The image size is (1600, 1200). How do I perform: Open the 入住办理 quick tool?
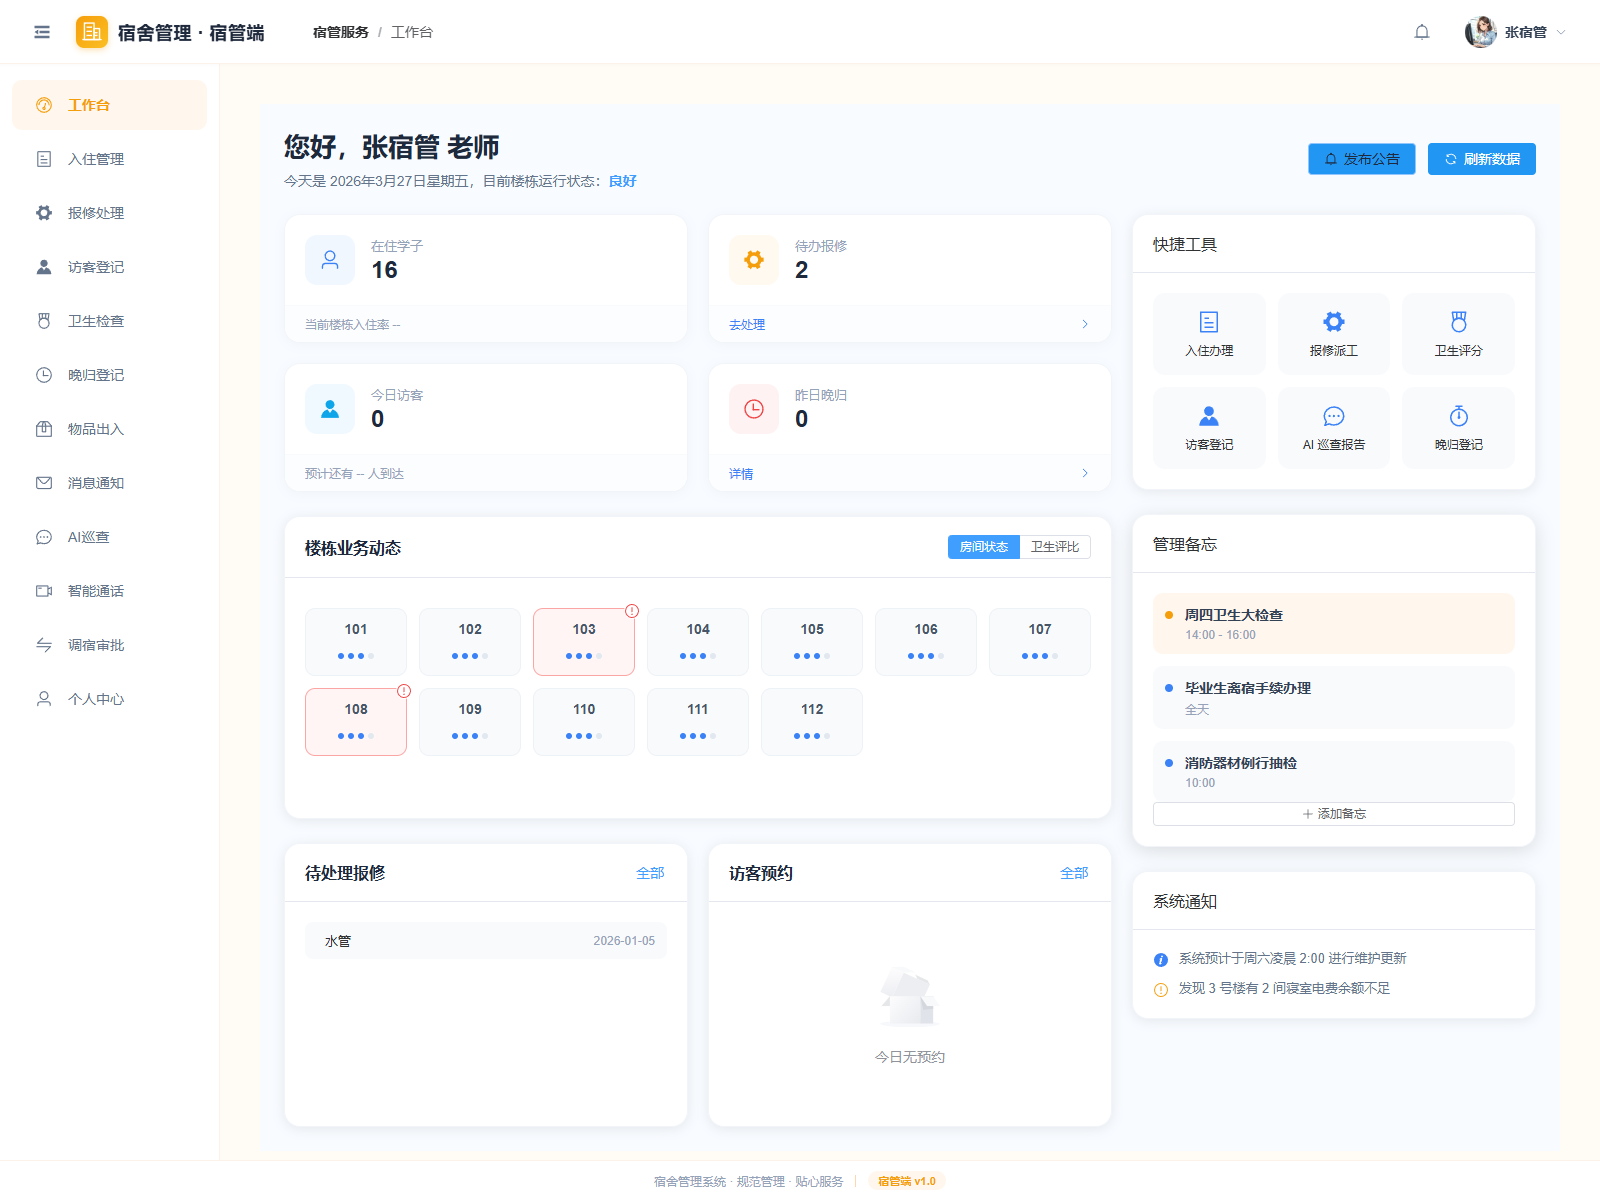(1209, 334)
